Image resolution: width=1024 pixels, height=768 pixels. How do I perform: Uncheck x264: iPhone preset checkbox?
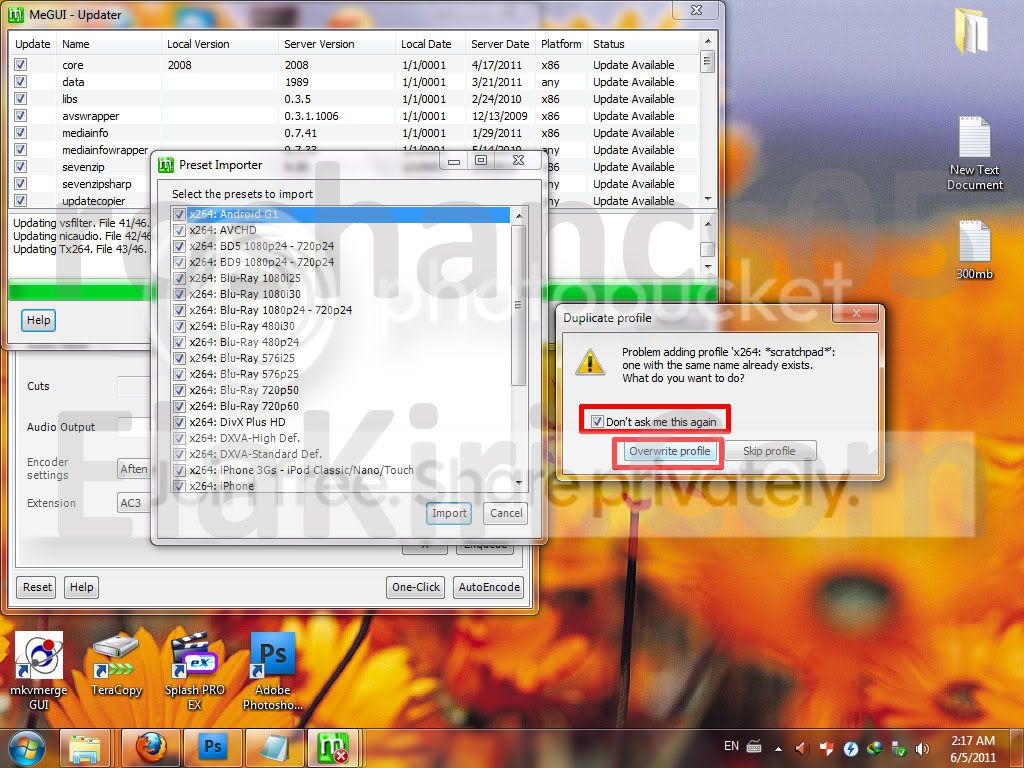pyautogui.click(x=179, y=485)
